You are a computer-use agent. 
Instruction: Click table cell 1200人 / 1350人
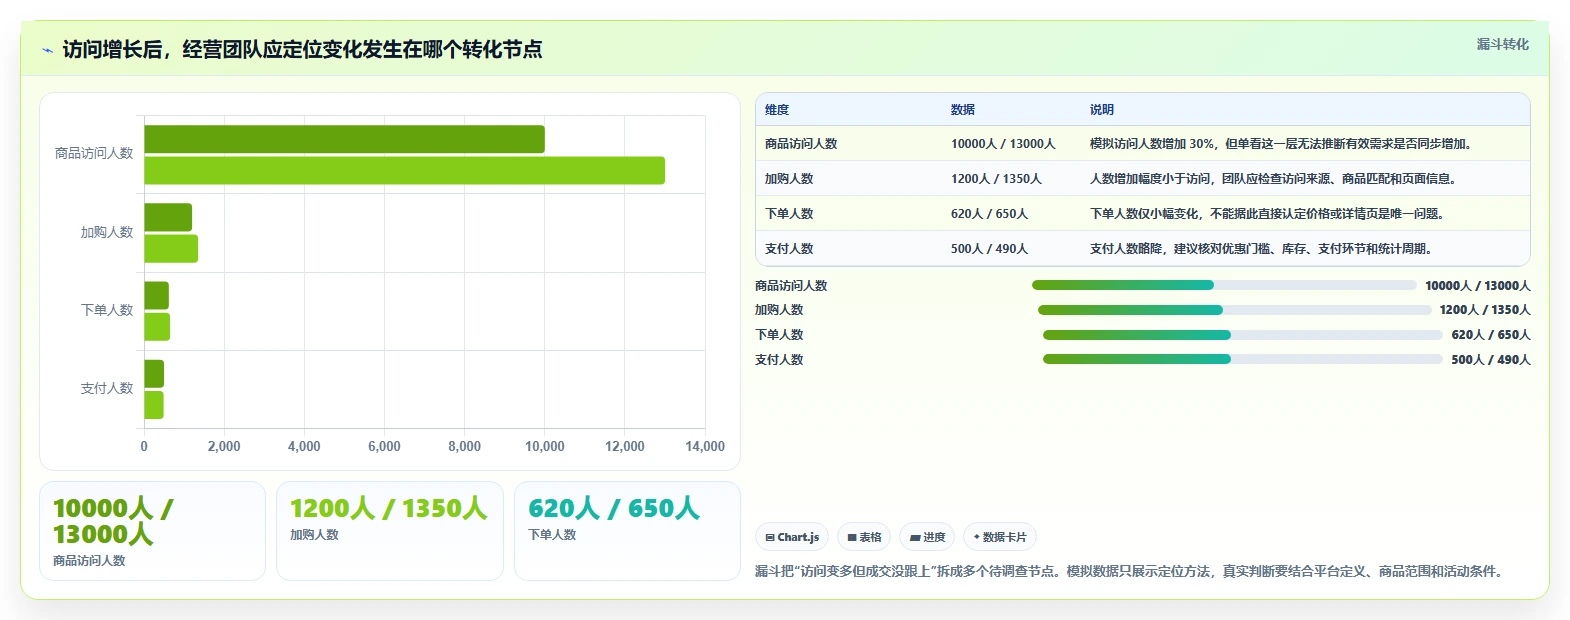[x=996, y=179]
